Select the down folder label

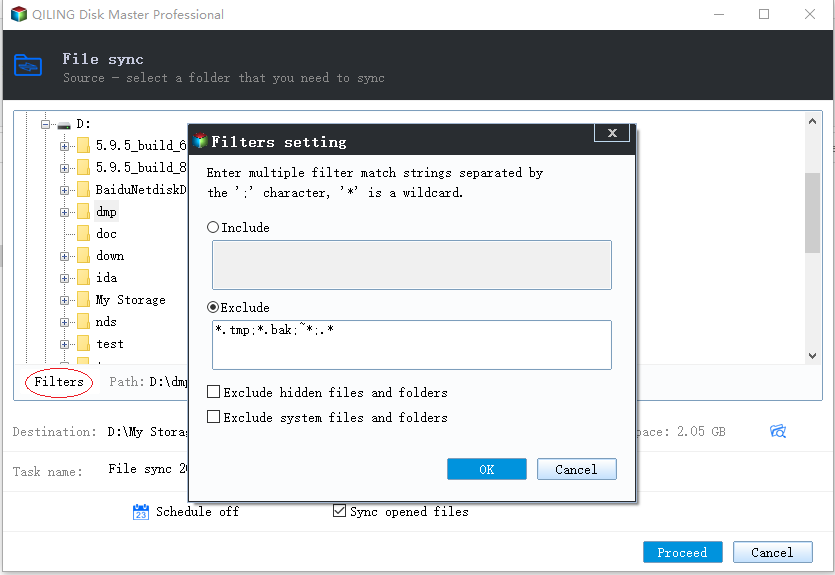tap(110, 256)
